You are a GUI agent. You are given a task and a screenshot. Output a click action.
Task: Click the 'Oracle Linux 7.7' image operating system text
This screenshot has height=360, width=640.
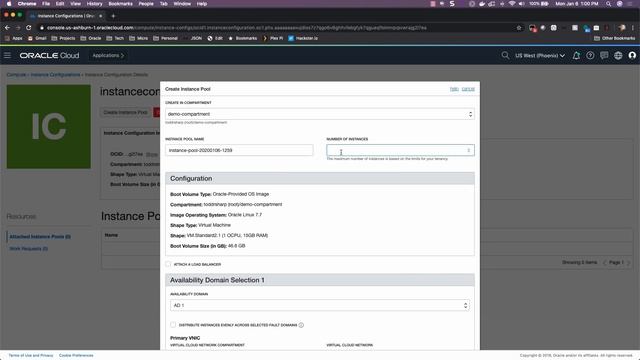click(x=245, y=215)
